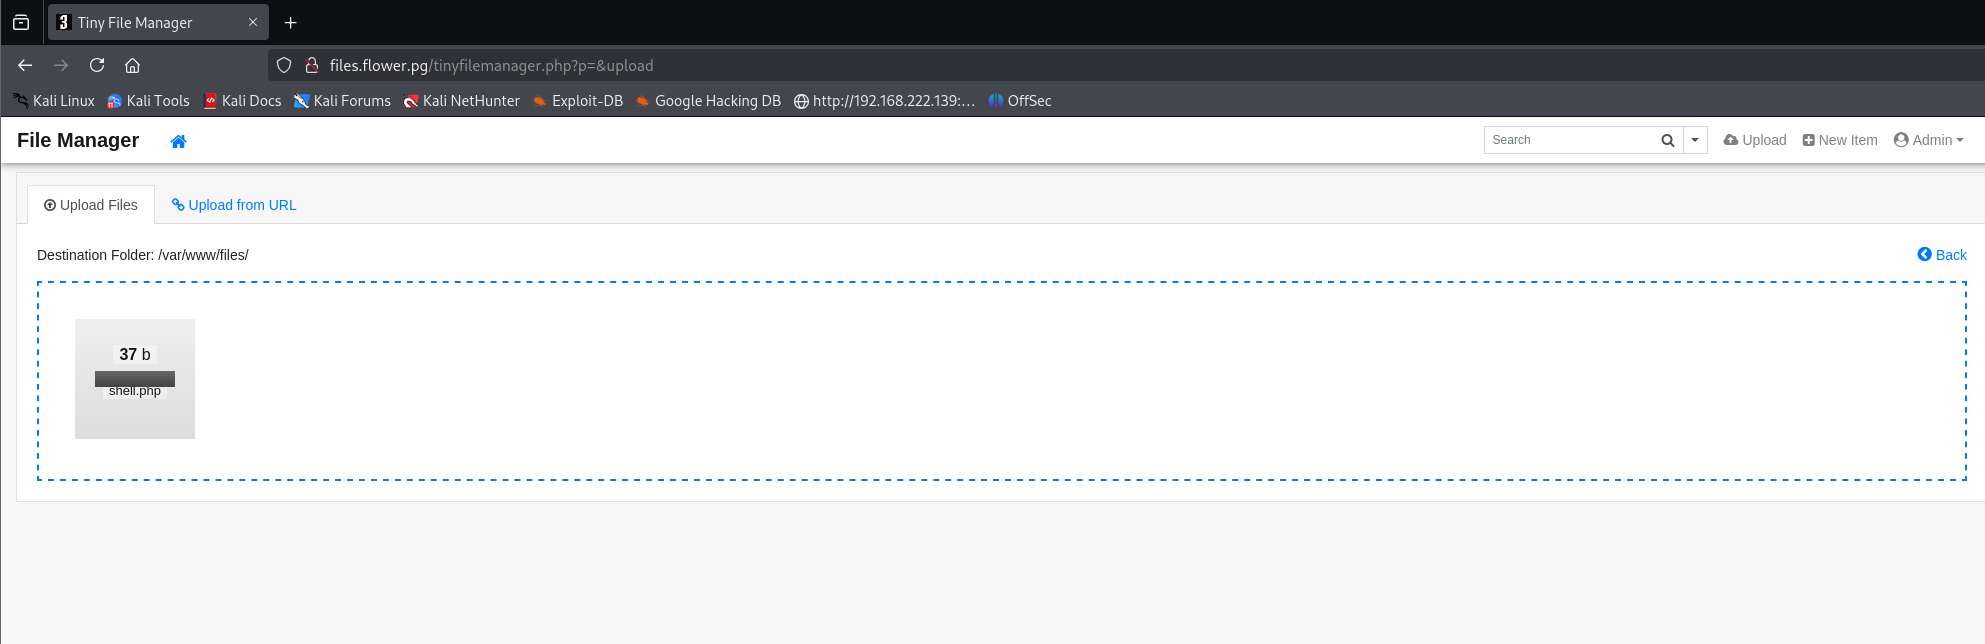This screenshot has width=1985, height=644.
Task: Click the Back link
Action: click(1941, 255)
